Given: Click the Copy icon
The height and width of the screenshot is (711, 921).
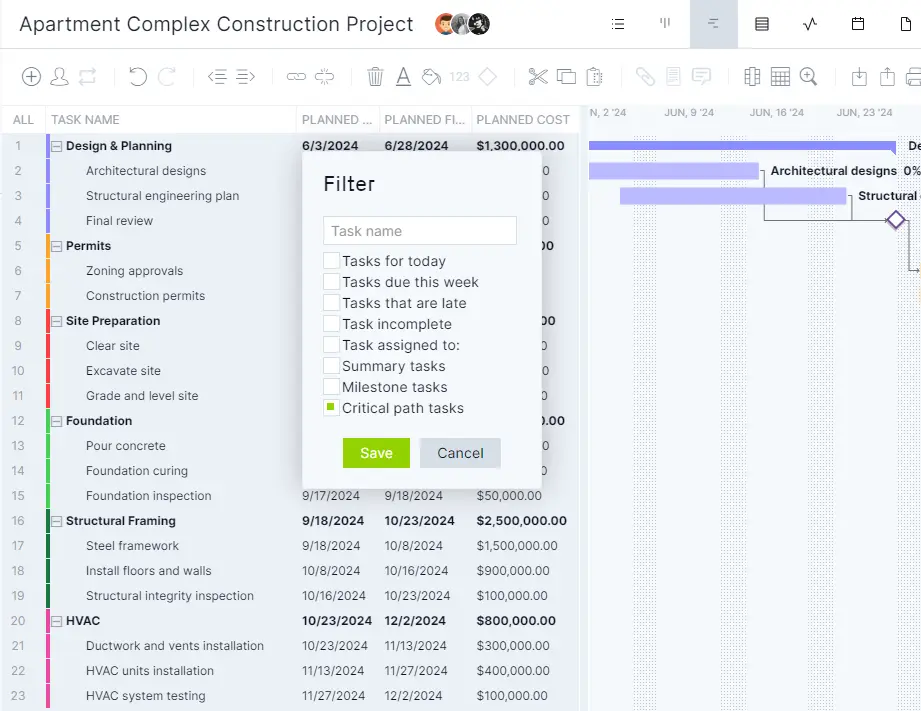Looking at the screenshot, I should coord(566,77).
